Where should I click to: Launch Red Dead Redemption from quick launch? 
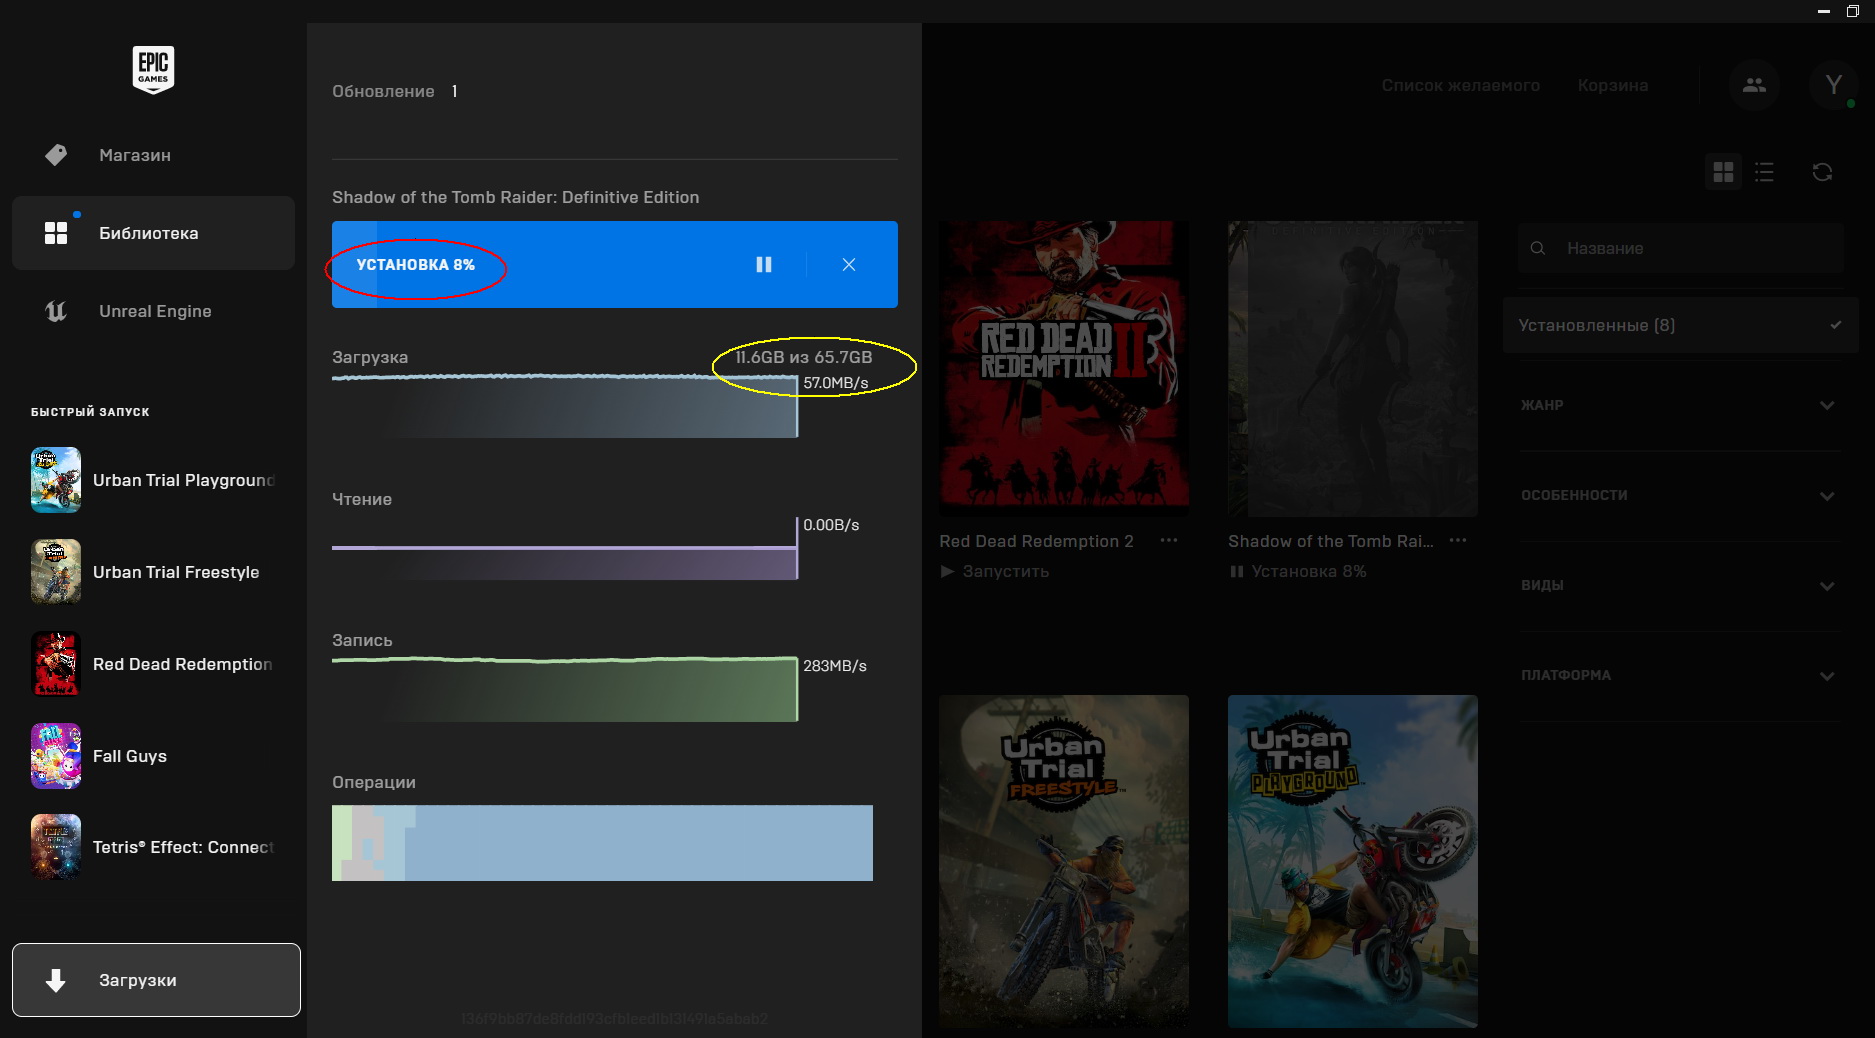tap(153, 664)
